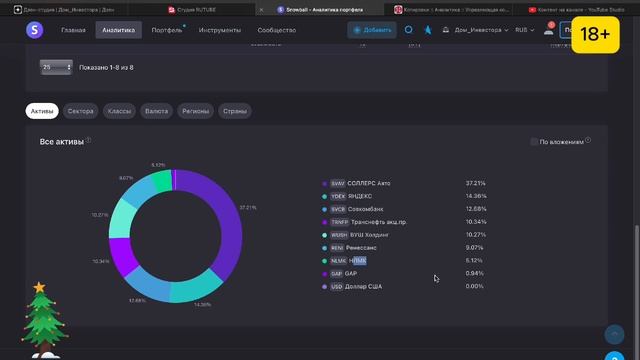Open the RUB currency dropdown
Viewport: 640px width, 360px height.
pyautogui.click(x=524, y=30)
